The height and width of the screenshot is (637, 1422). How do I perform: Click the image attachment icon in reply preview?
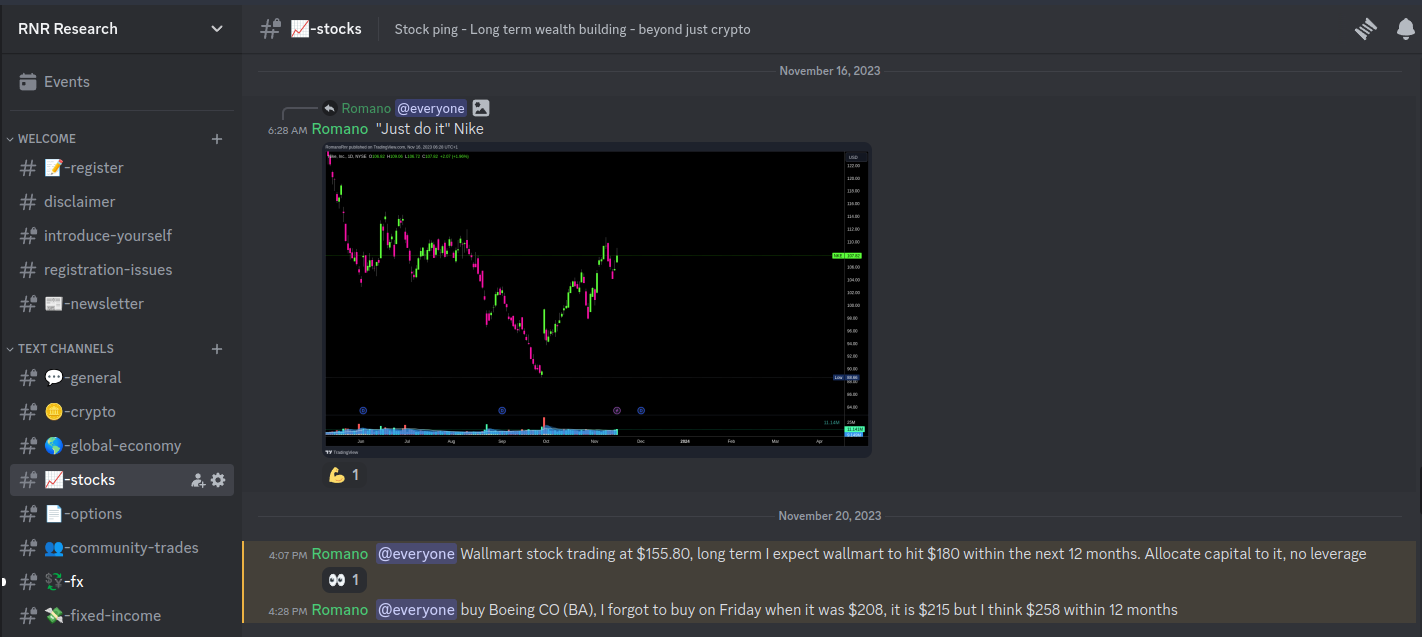(481, 108)
